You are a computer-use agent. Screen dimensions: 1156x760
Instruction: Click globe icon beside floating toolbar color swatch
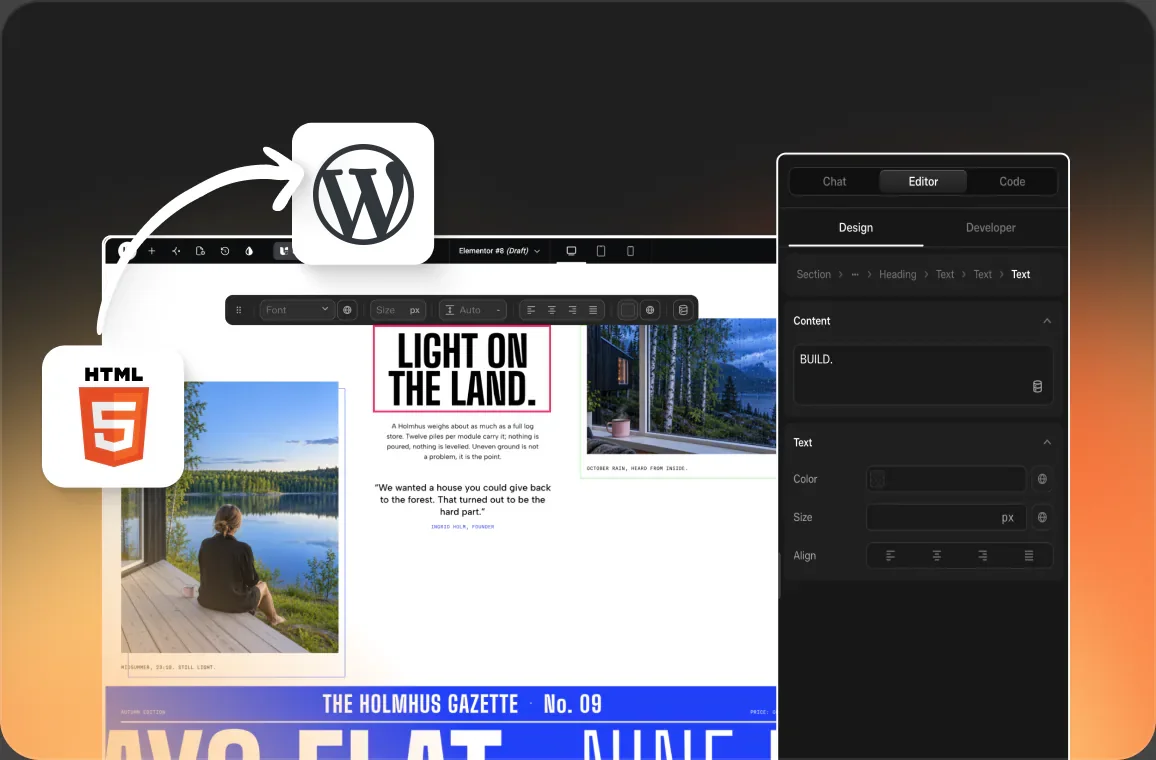pos(650,310)
